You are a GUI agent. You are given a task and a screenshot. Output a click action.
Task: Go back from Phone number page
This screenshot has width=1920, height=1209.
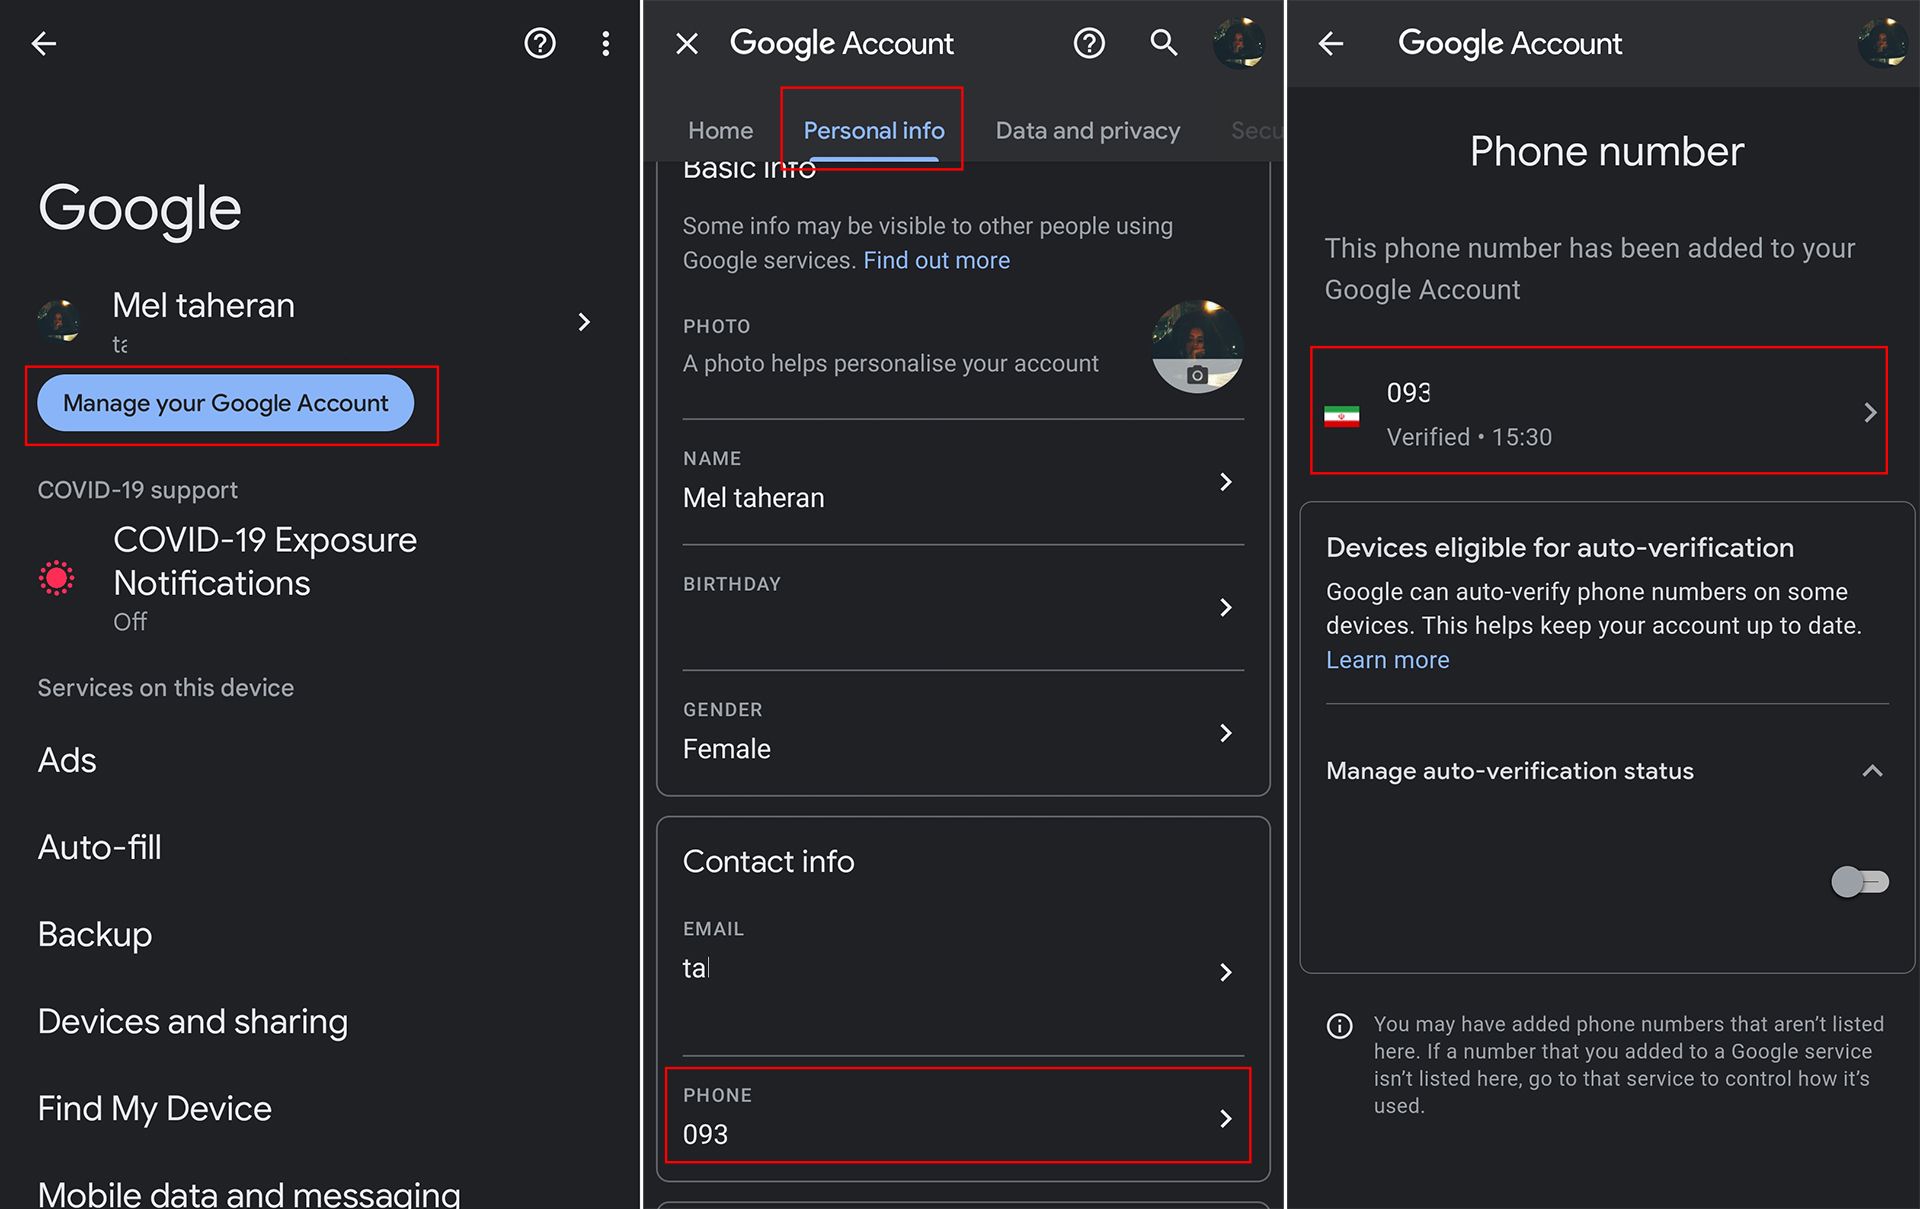point(1331,43)
